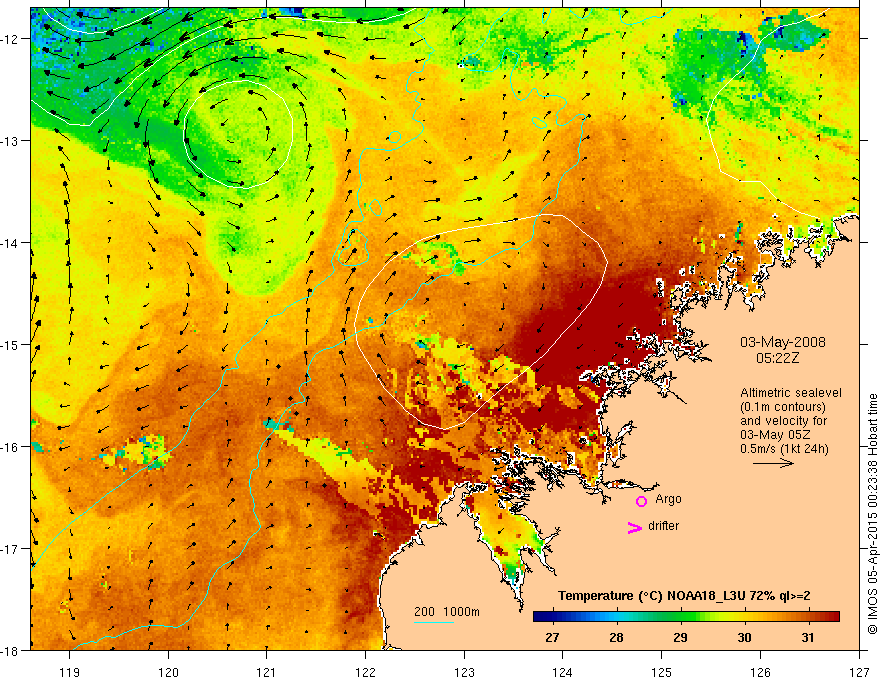The width and height of the screenshot is (880, 680).
Task: Click the longitude axis label '125'
Action: 662,672
